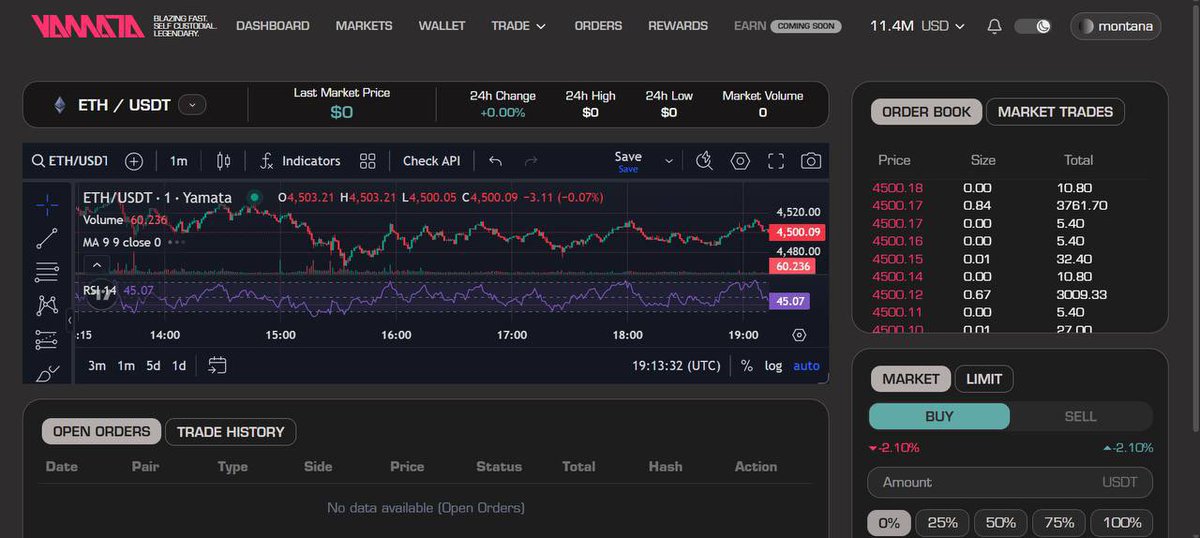Choose the Market order type

(911, 379)
